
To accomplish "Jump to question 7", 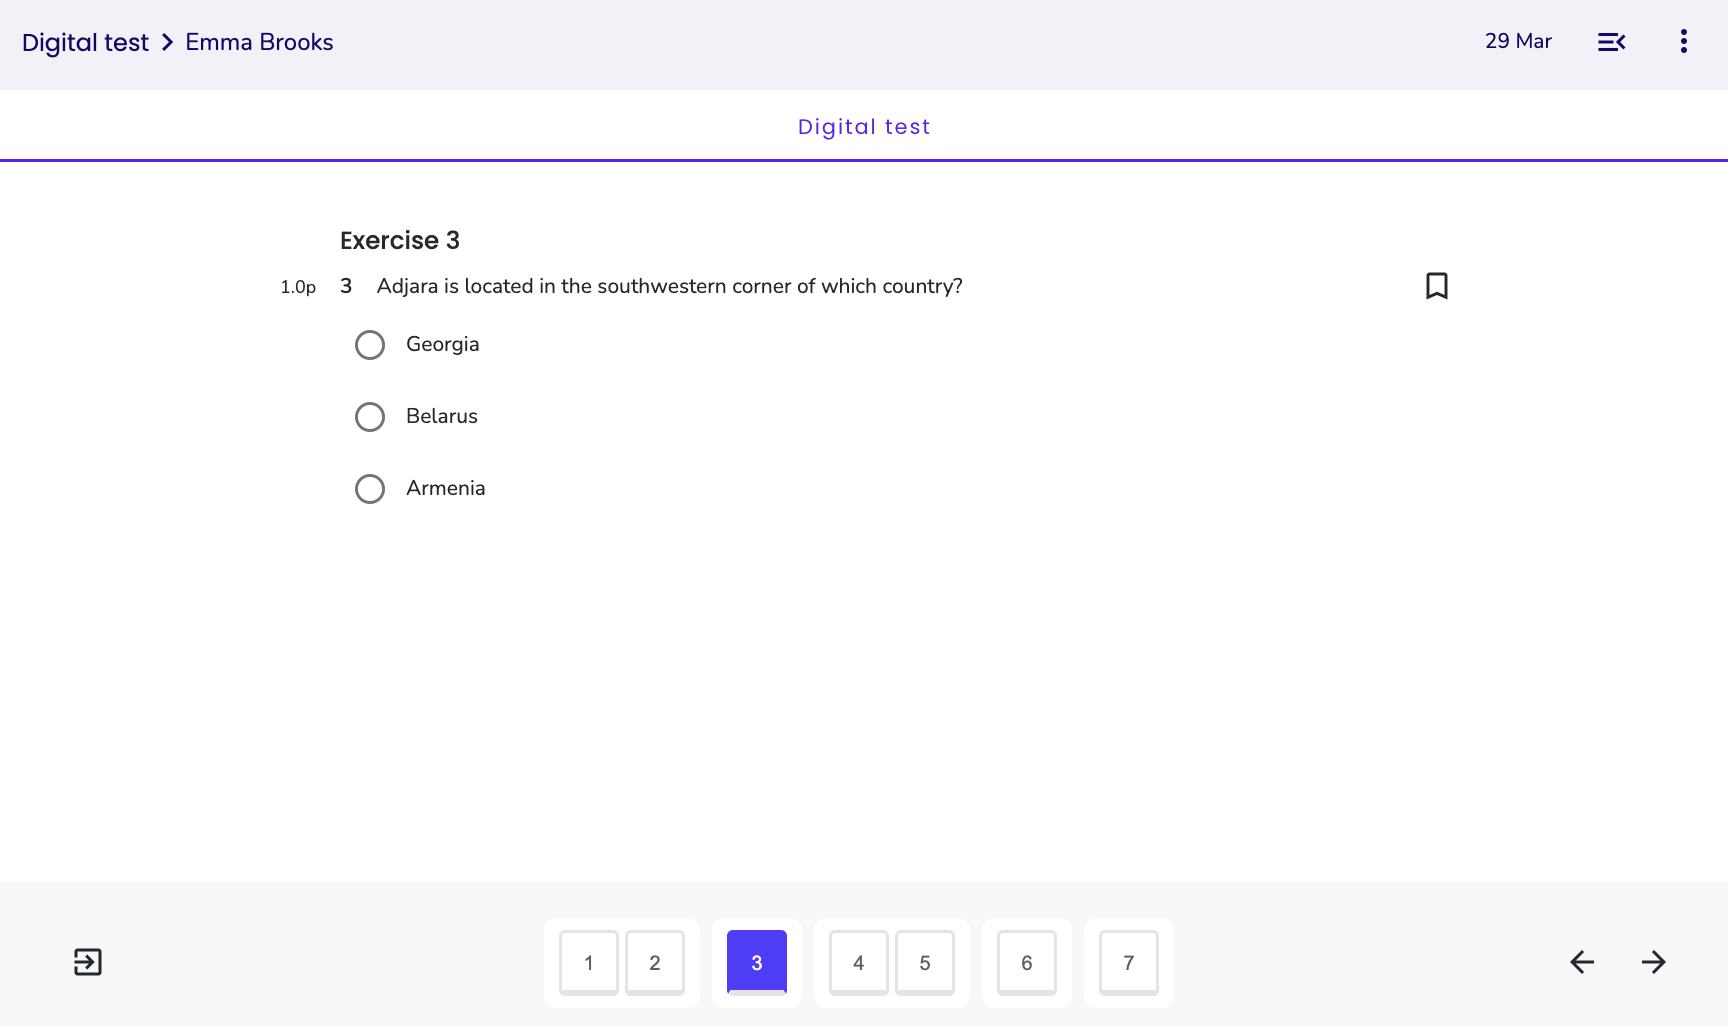I will 1129,963.
